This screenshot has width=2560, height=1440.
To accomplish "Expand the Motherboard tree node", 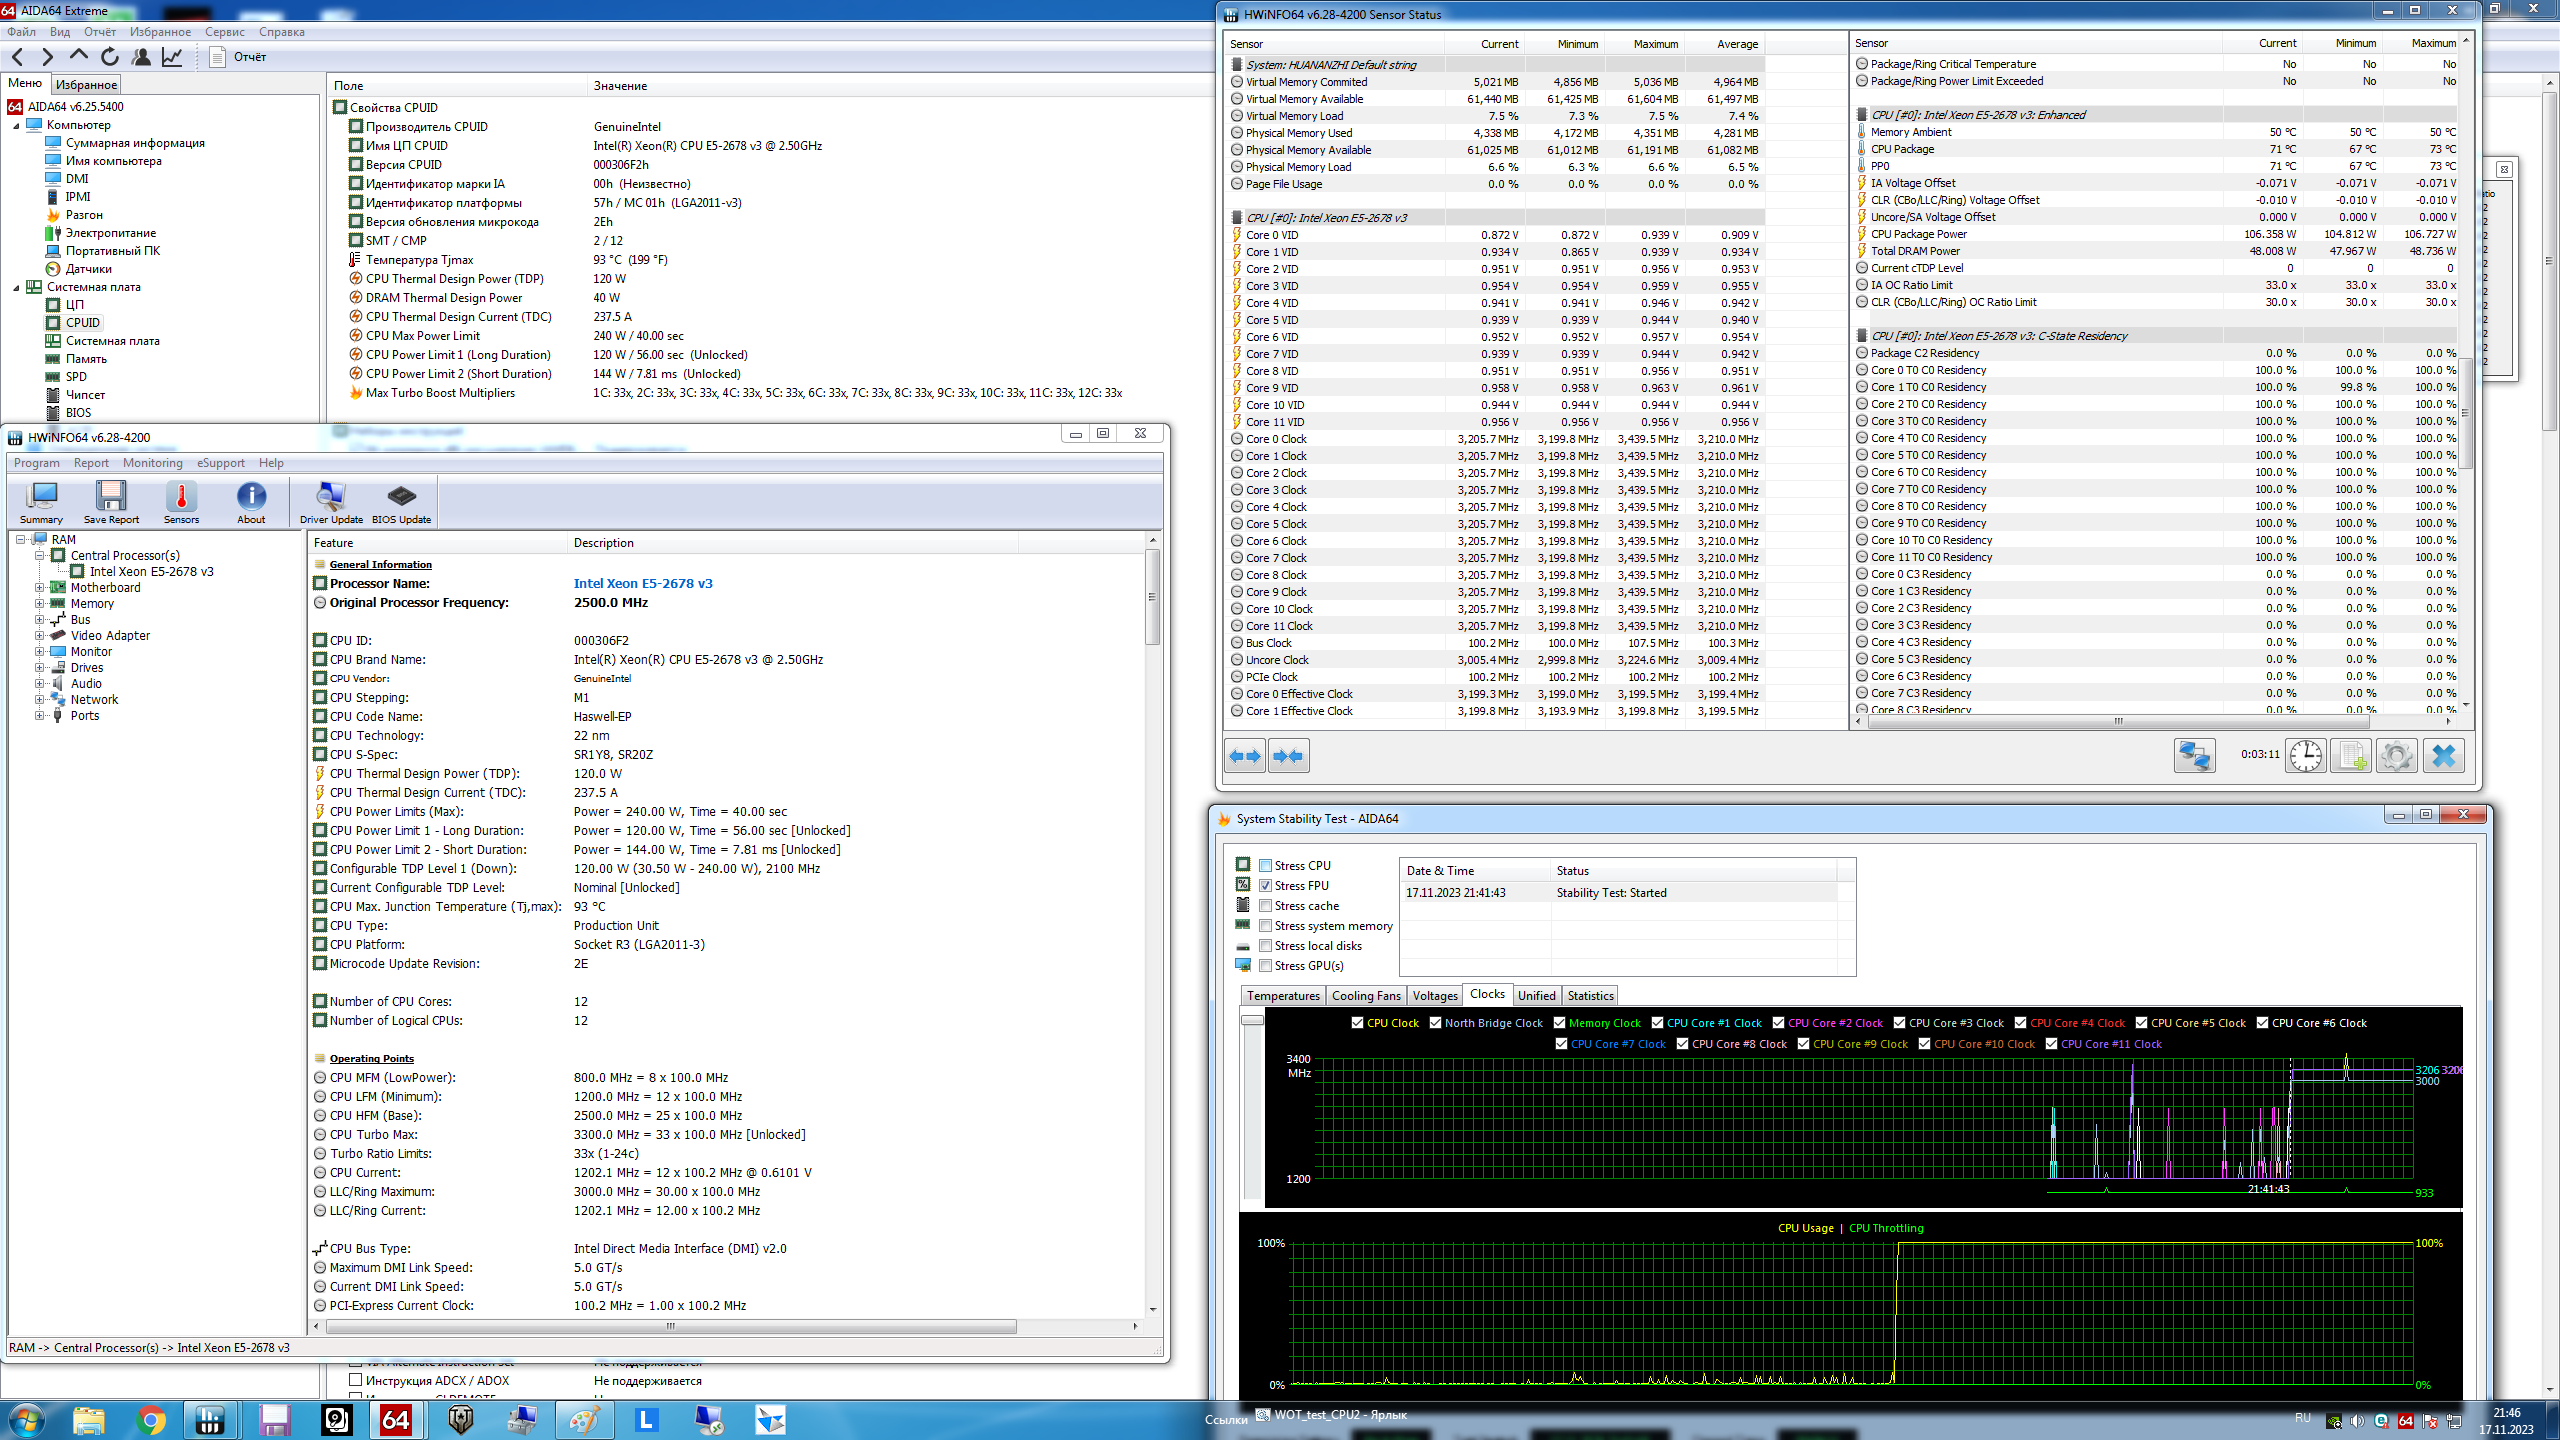I will tap(40, 588).
